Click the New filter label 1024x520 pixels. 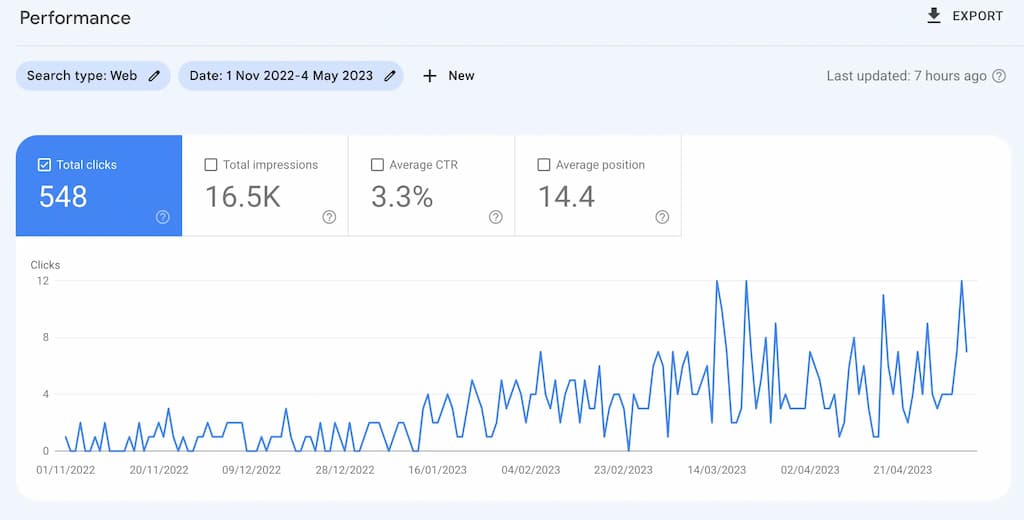461,76
